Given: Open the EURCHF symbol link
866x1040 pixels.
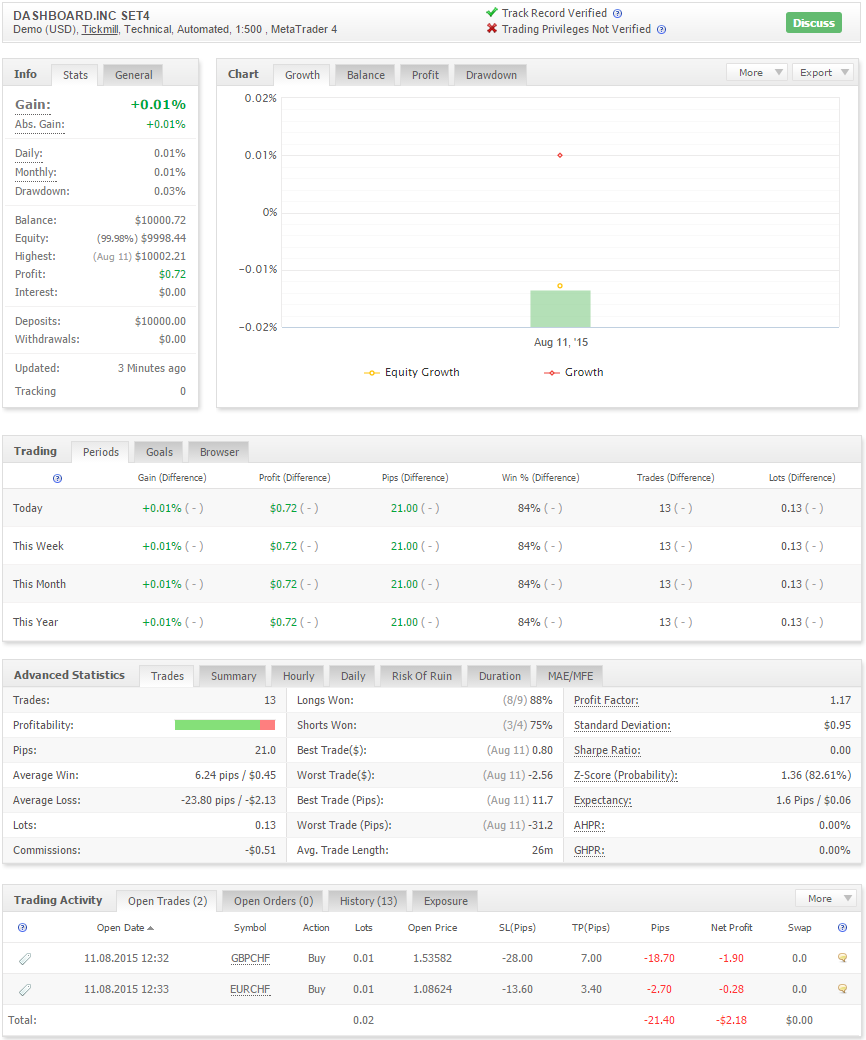Looking at the screenshot, I should tap(250, 990).
